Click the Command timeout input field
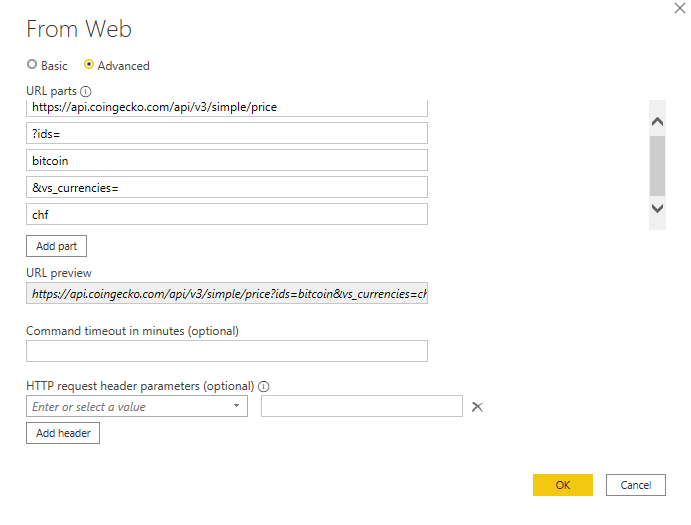Image resolution: width=691 pixels, height=525 pixels. [227, 351]
